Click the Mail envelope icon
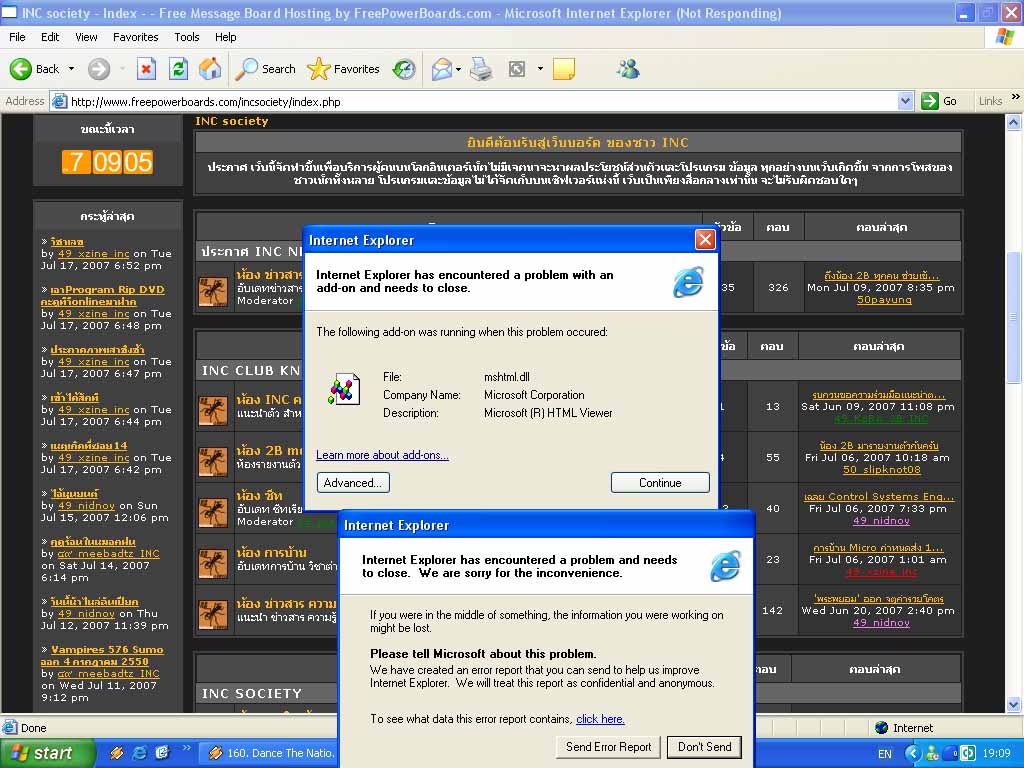This screenshot has height=768, width=1024. [x=441, y=69]
